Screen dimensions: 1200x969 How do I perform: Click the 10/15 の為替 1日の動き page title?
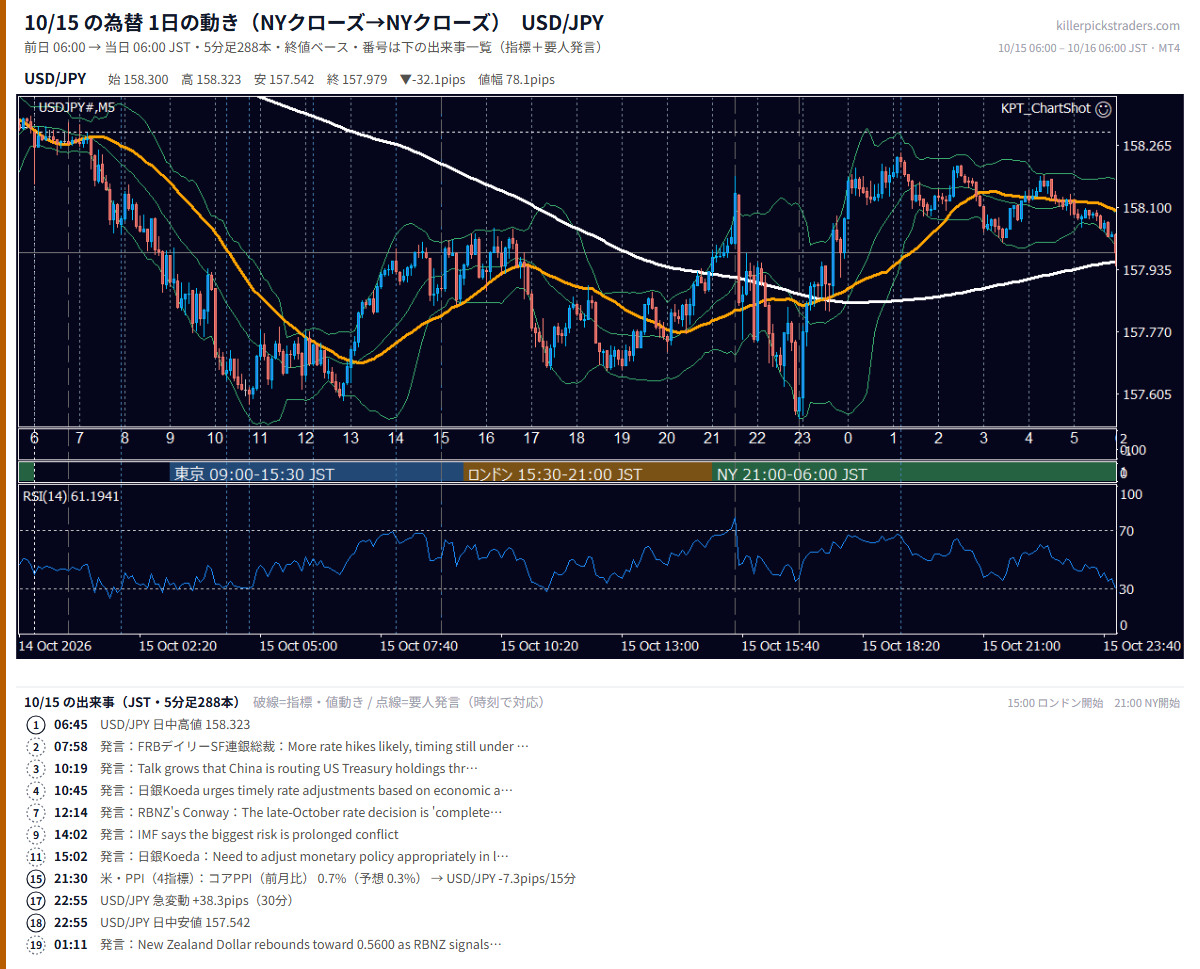click(314, 23)
